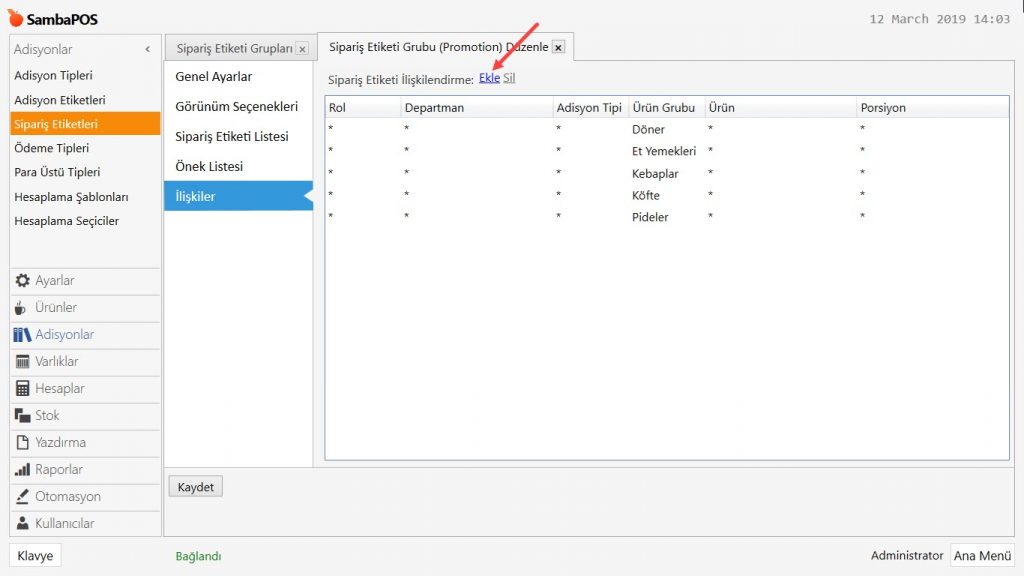Image resolution: width=1024 pixels, height=576 pixels.
Task: Open Yazdırma document icon section
Action: (23, 443)
